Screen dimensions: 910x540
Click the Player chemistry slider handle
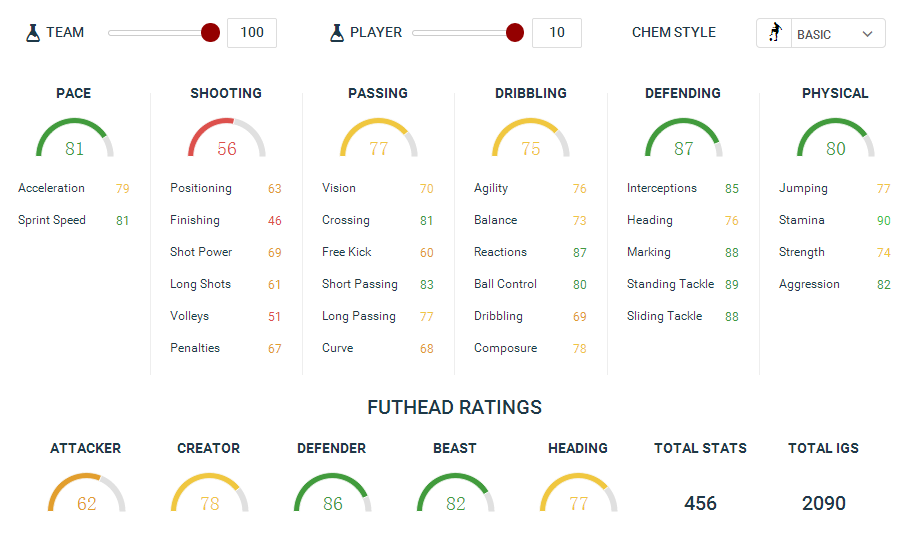point(515,33)
